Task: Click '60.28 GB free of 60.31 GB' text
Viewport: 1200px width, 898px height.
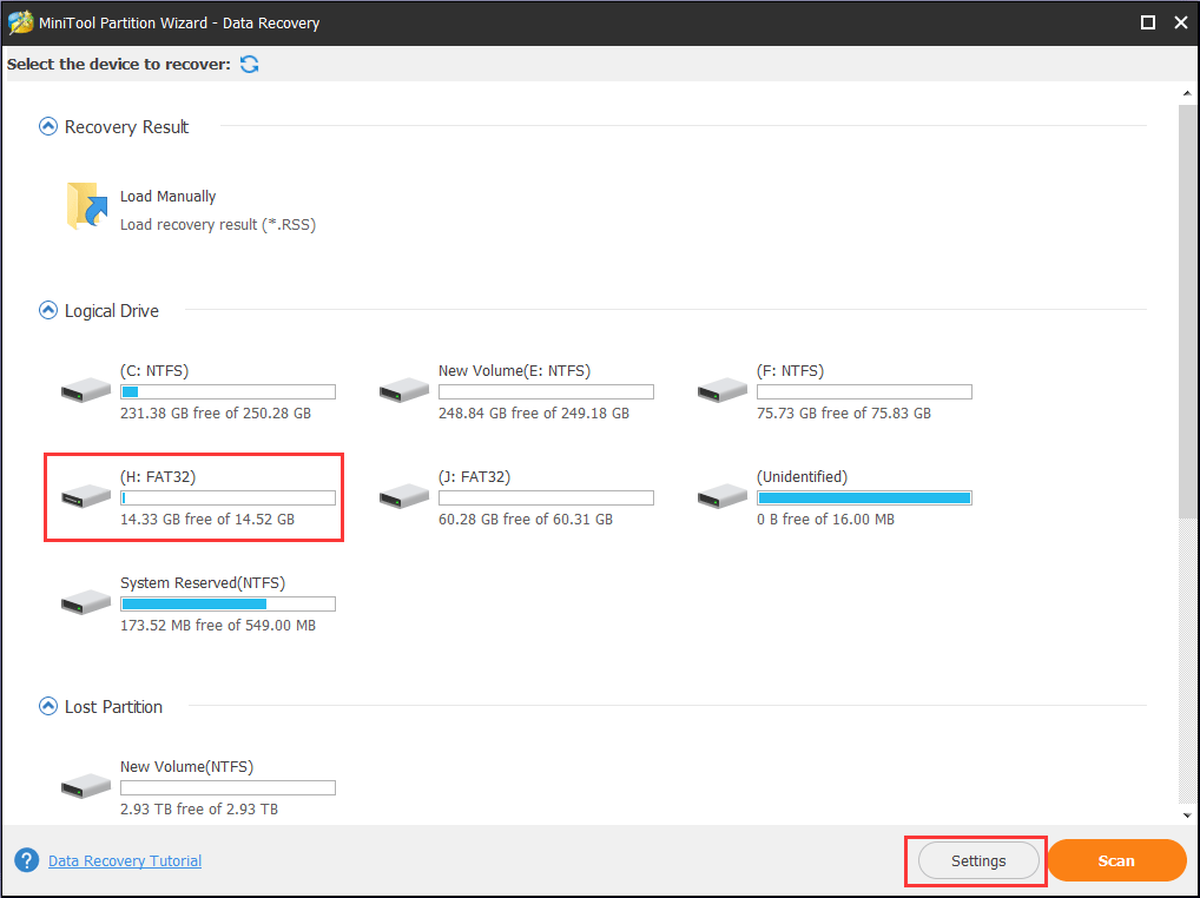Action: (526, 519)
